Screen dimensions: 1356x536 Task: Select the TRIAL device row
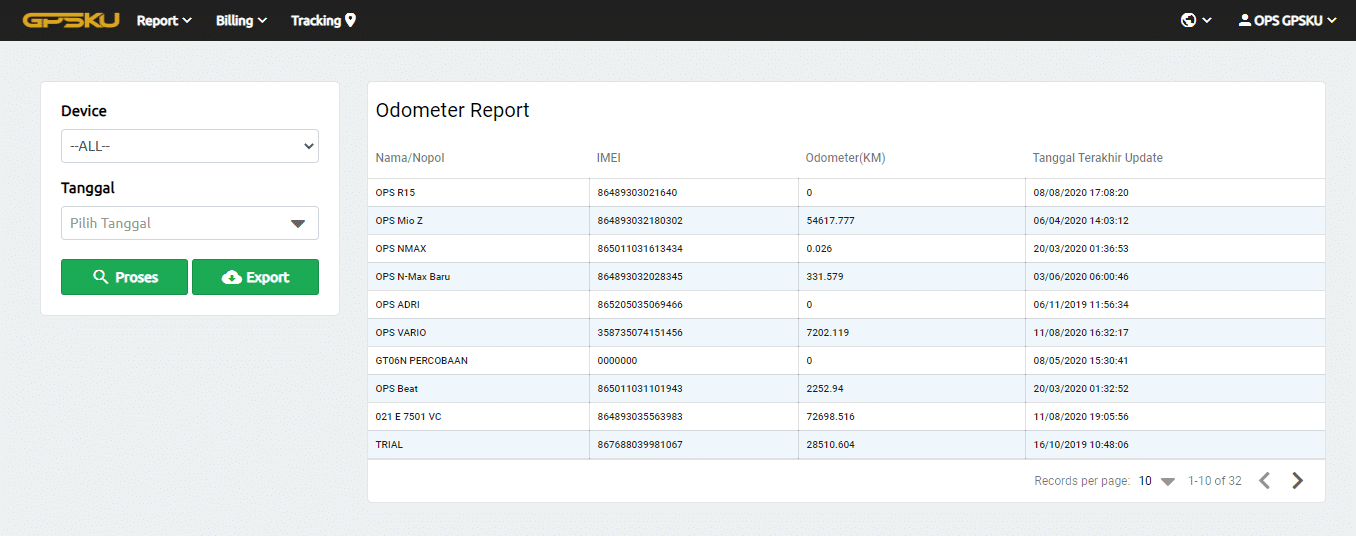[x=389, y=445]
